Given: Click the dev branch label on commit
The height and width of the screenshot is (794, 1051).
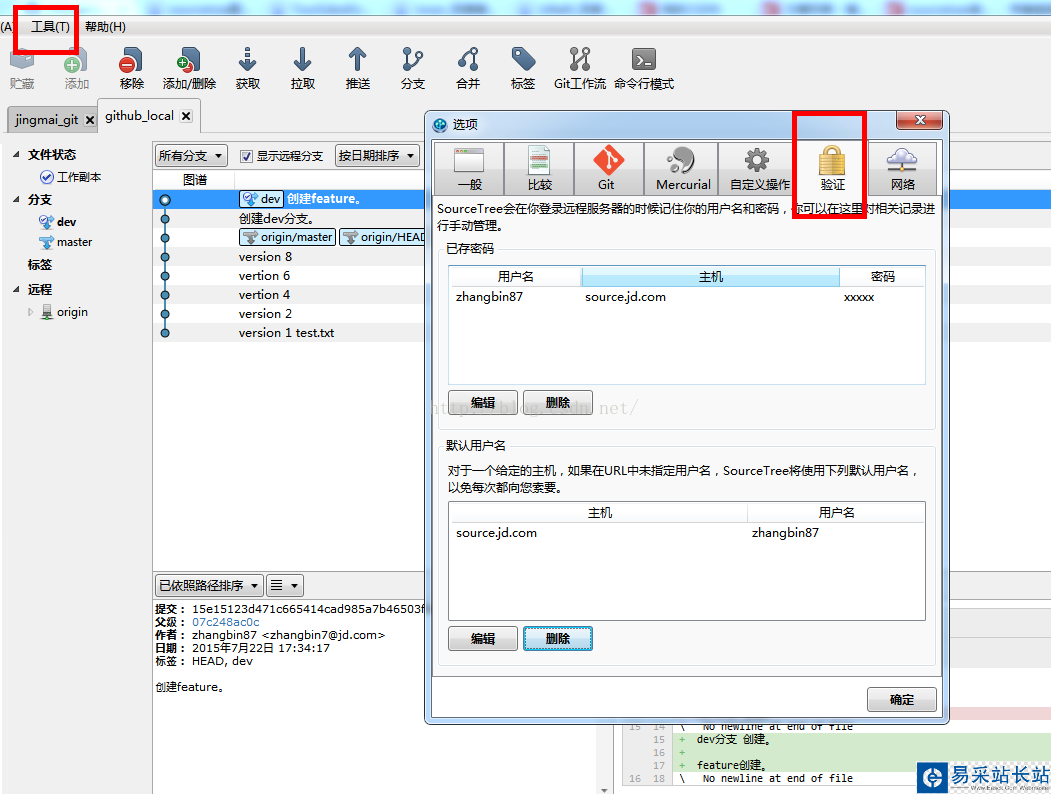Looking at the screenshot, I should (x=261, y=199).
